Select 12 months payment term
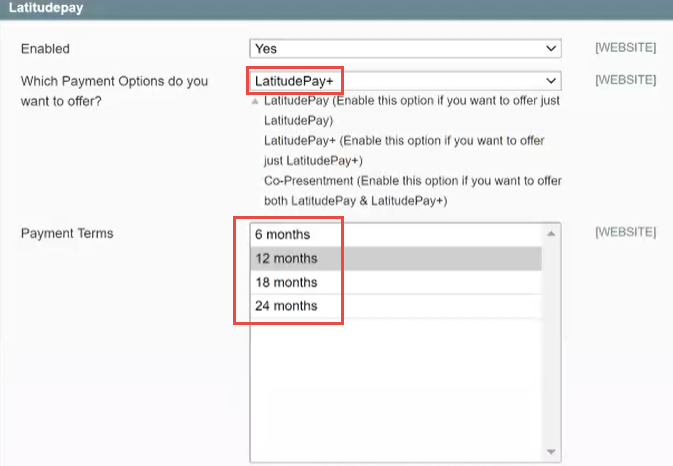 (396, 258)
